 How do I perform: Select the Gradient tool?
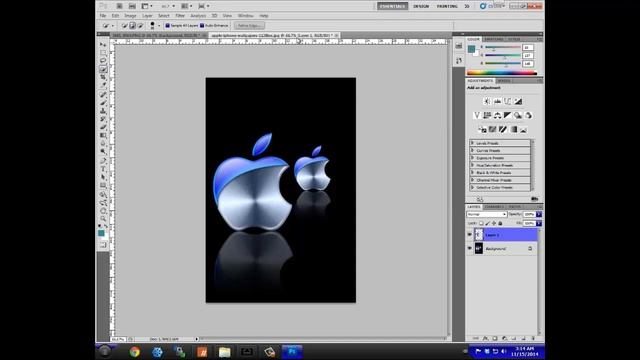click(103, 136)
